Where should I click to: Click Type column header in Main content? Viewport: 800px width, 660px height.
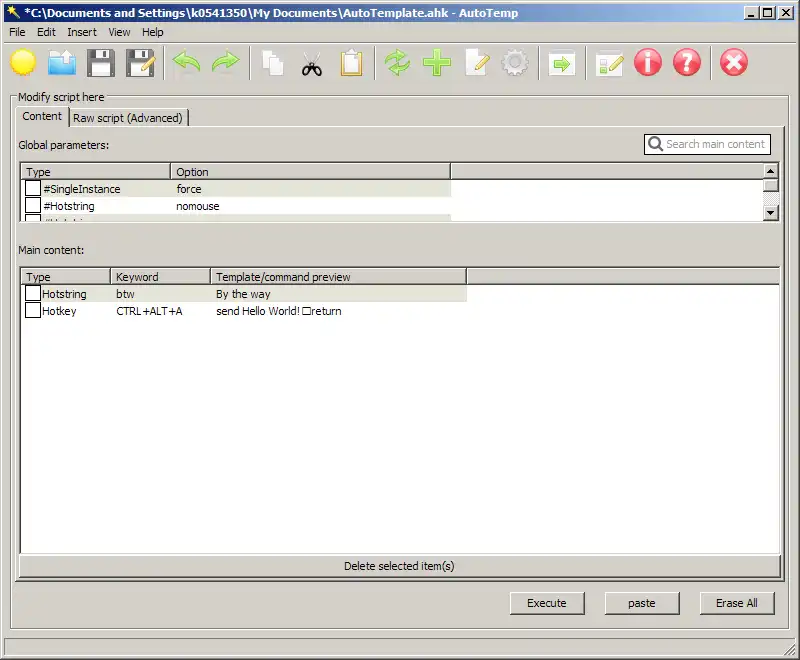point(65,277)
